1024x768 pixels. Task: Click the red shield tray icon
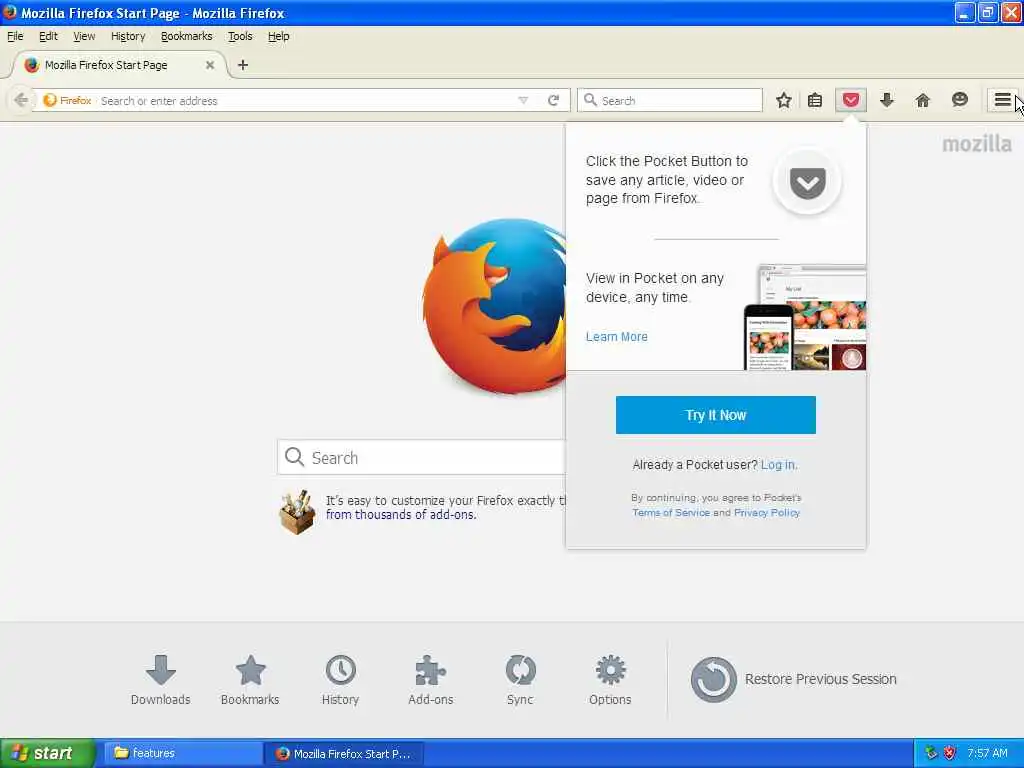point(950,753)
